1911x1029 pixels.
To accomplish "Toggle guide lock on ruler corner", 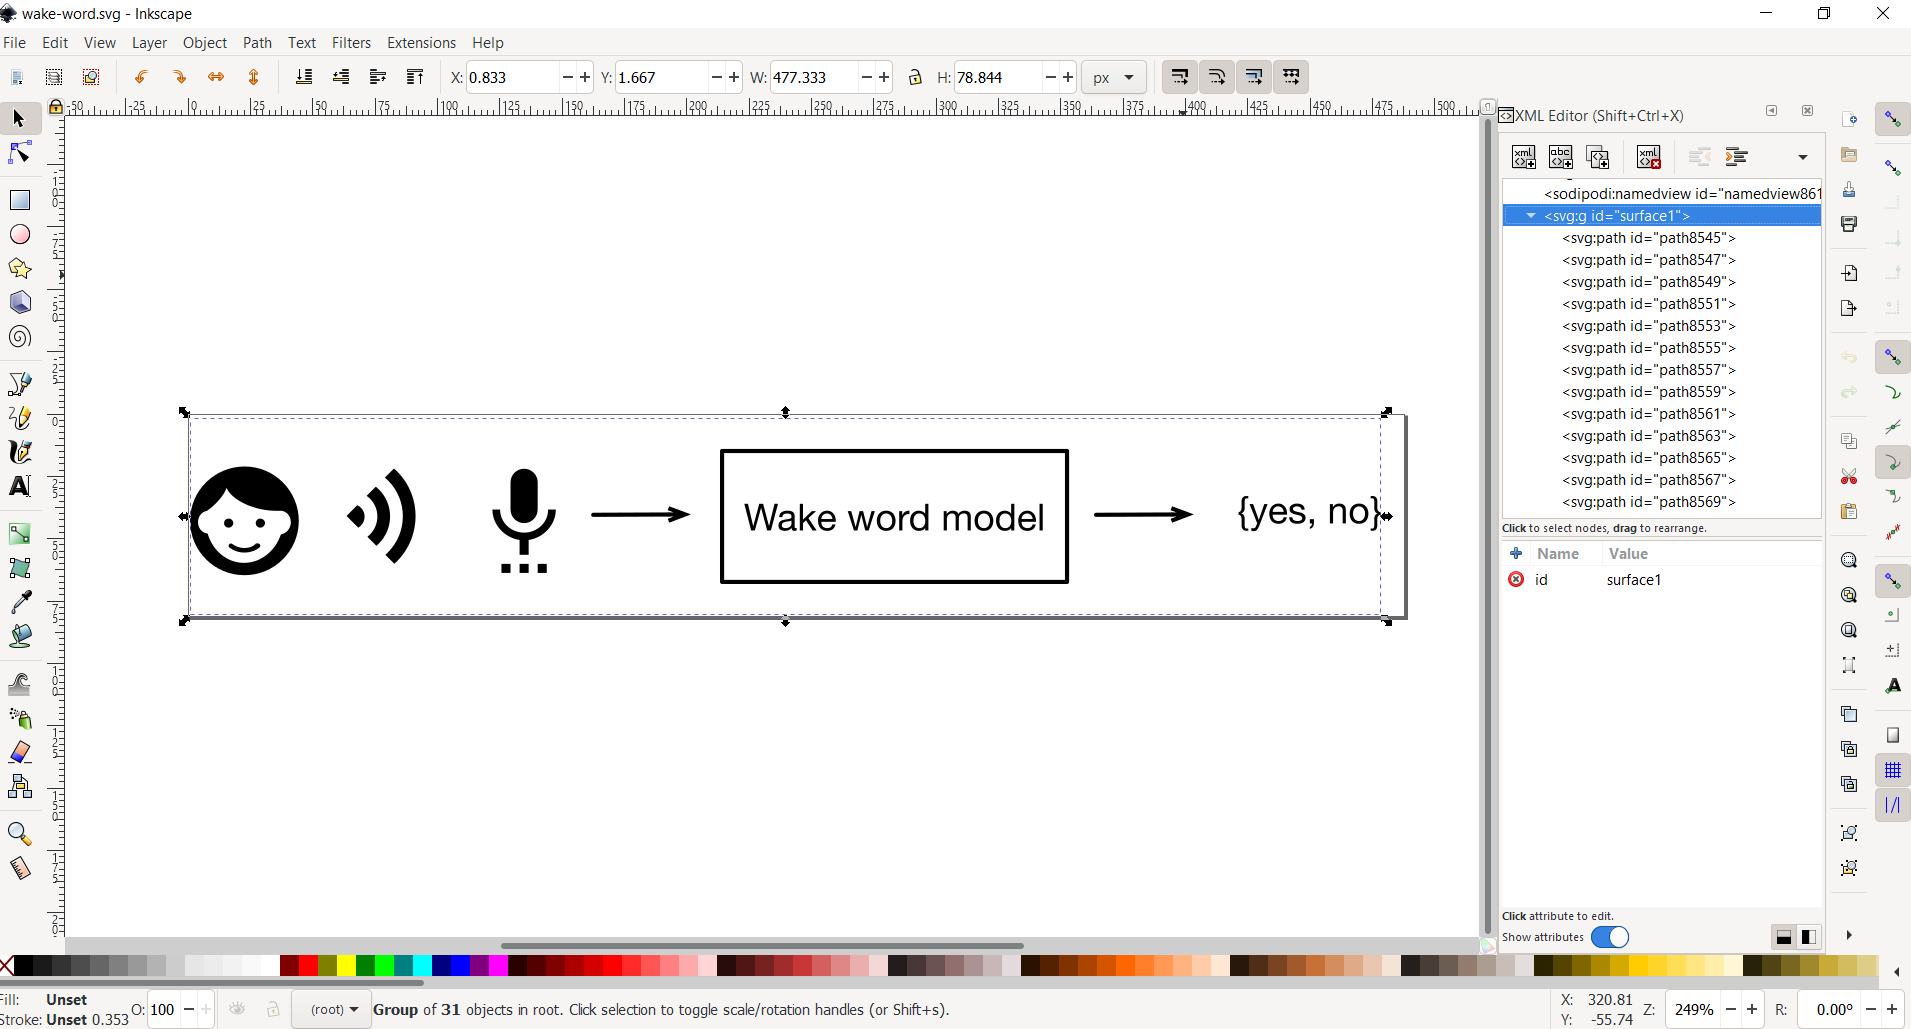I will pos(56,106).
